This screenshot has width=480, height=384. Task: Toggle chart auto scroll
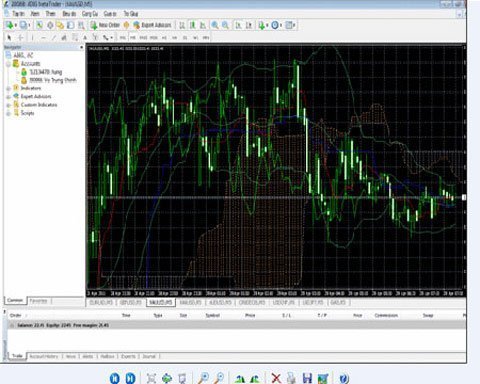pyautogui.click(x=238, y=25)
